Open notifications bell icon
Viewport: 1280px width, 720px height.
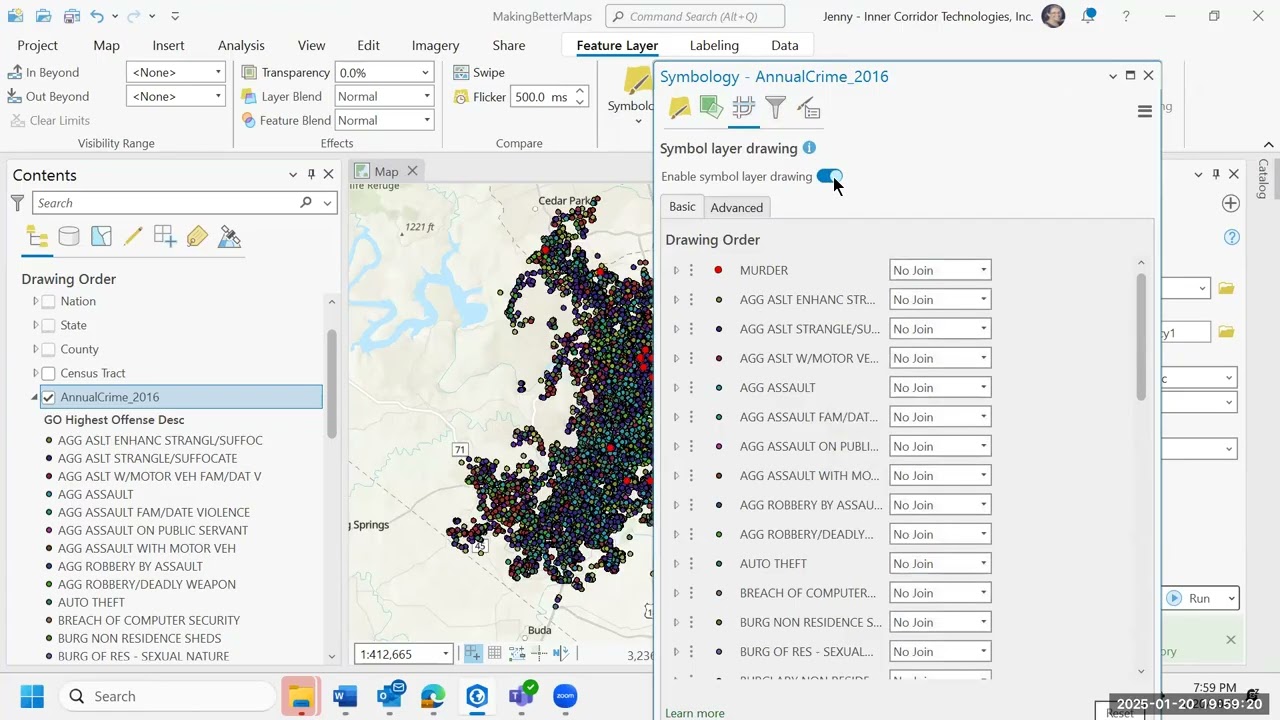1088,16
